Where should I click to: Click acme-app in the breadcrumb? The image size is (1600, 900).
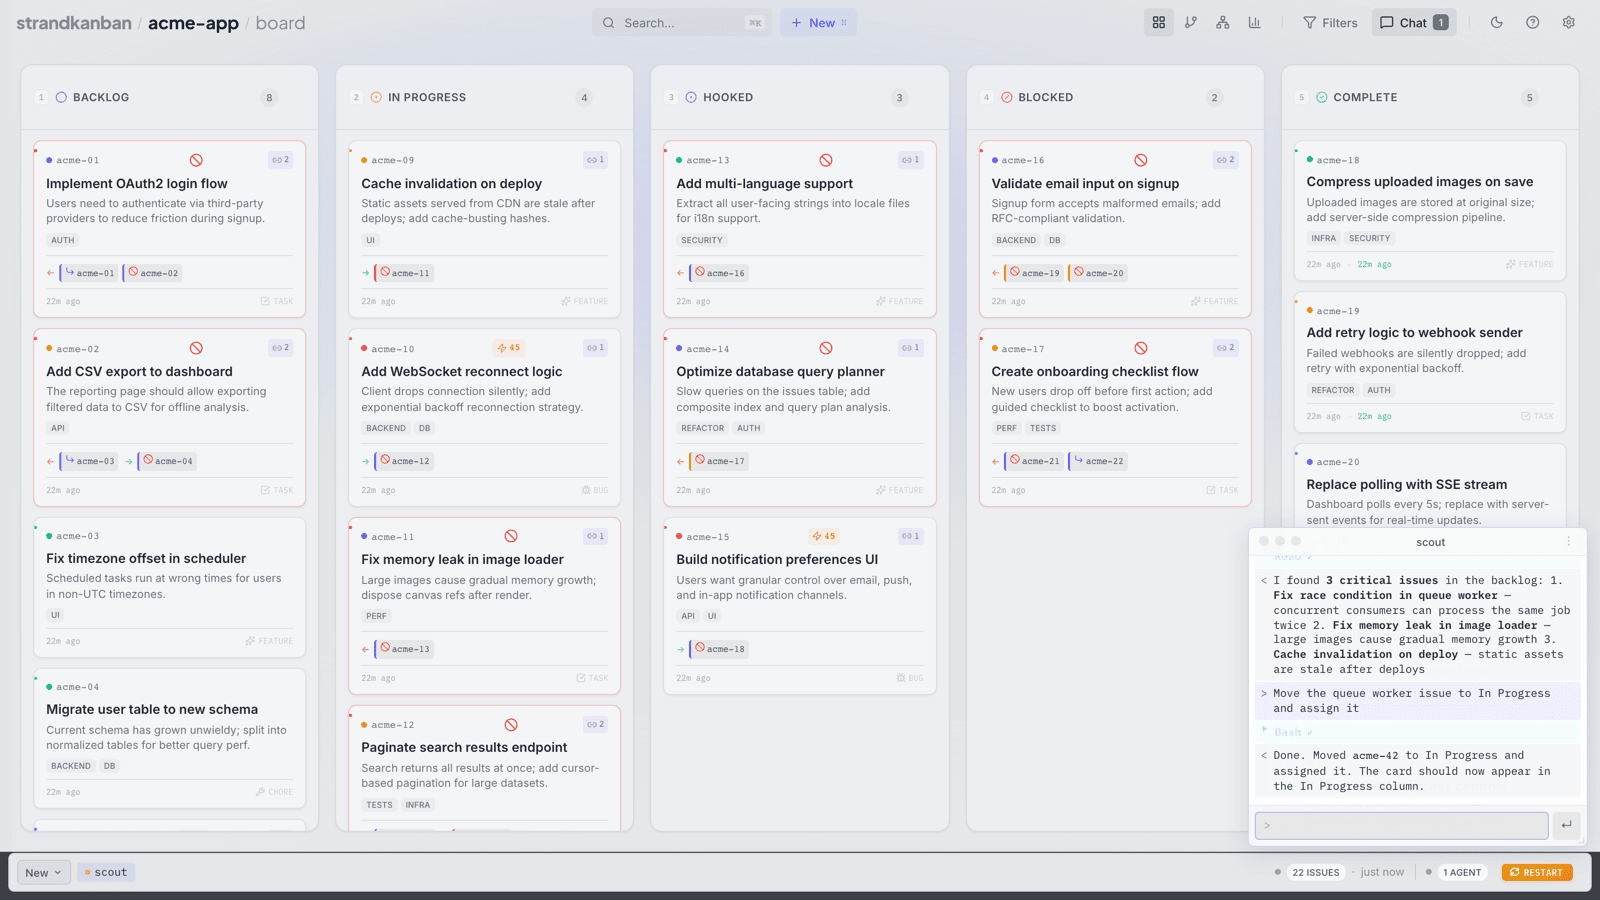tap(193, 23)
